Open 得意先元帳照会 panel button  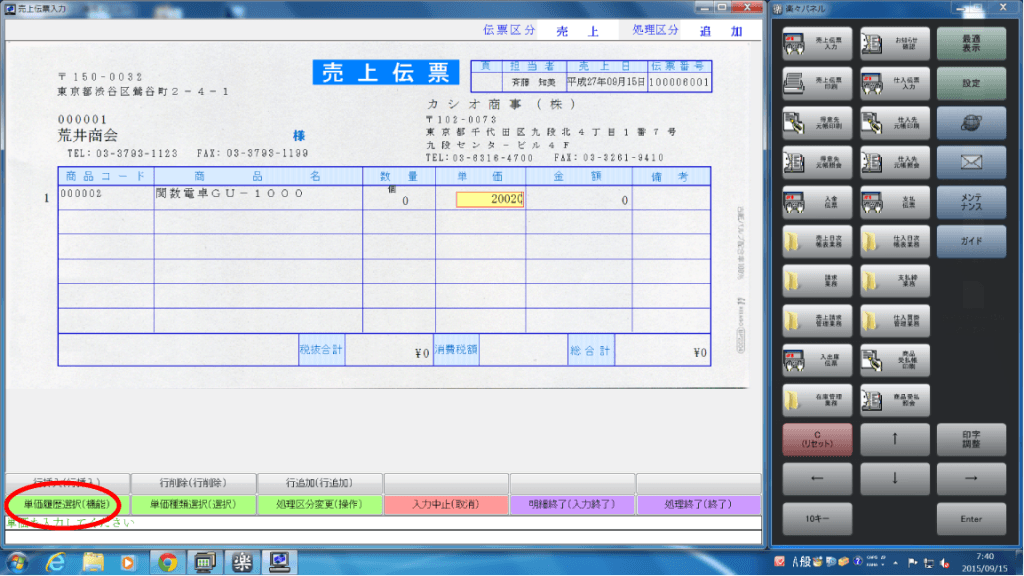tap(817, 163)
